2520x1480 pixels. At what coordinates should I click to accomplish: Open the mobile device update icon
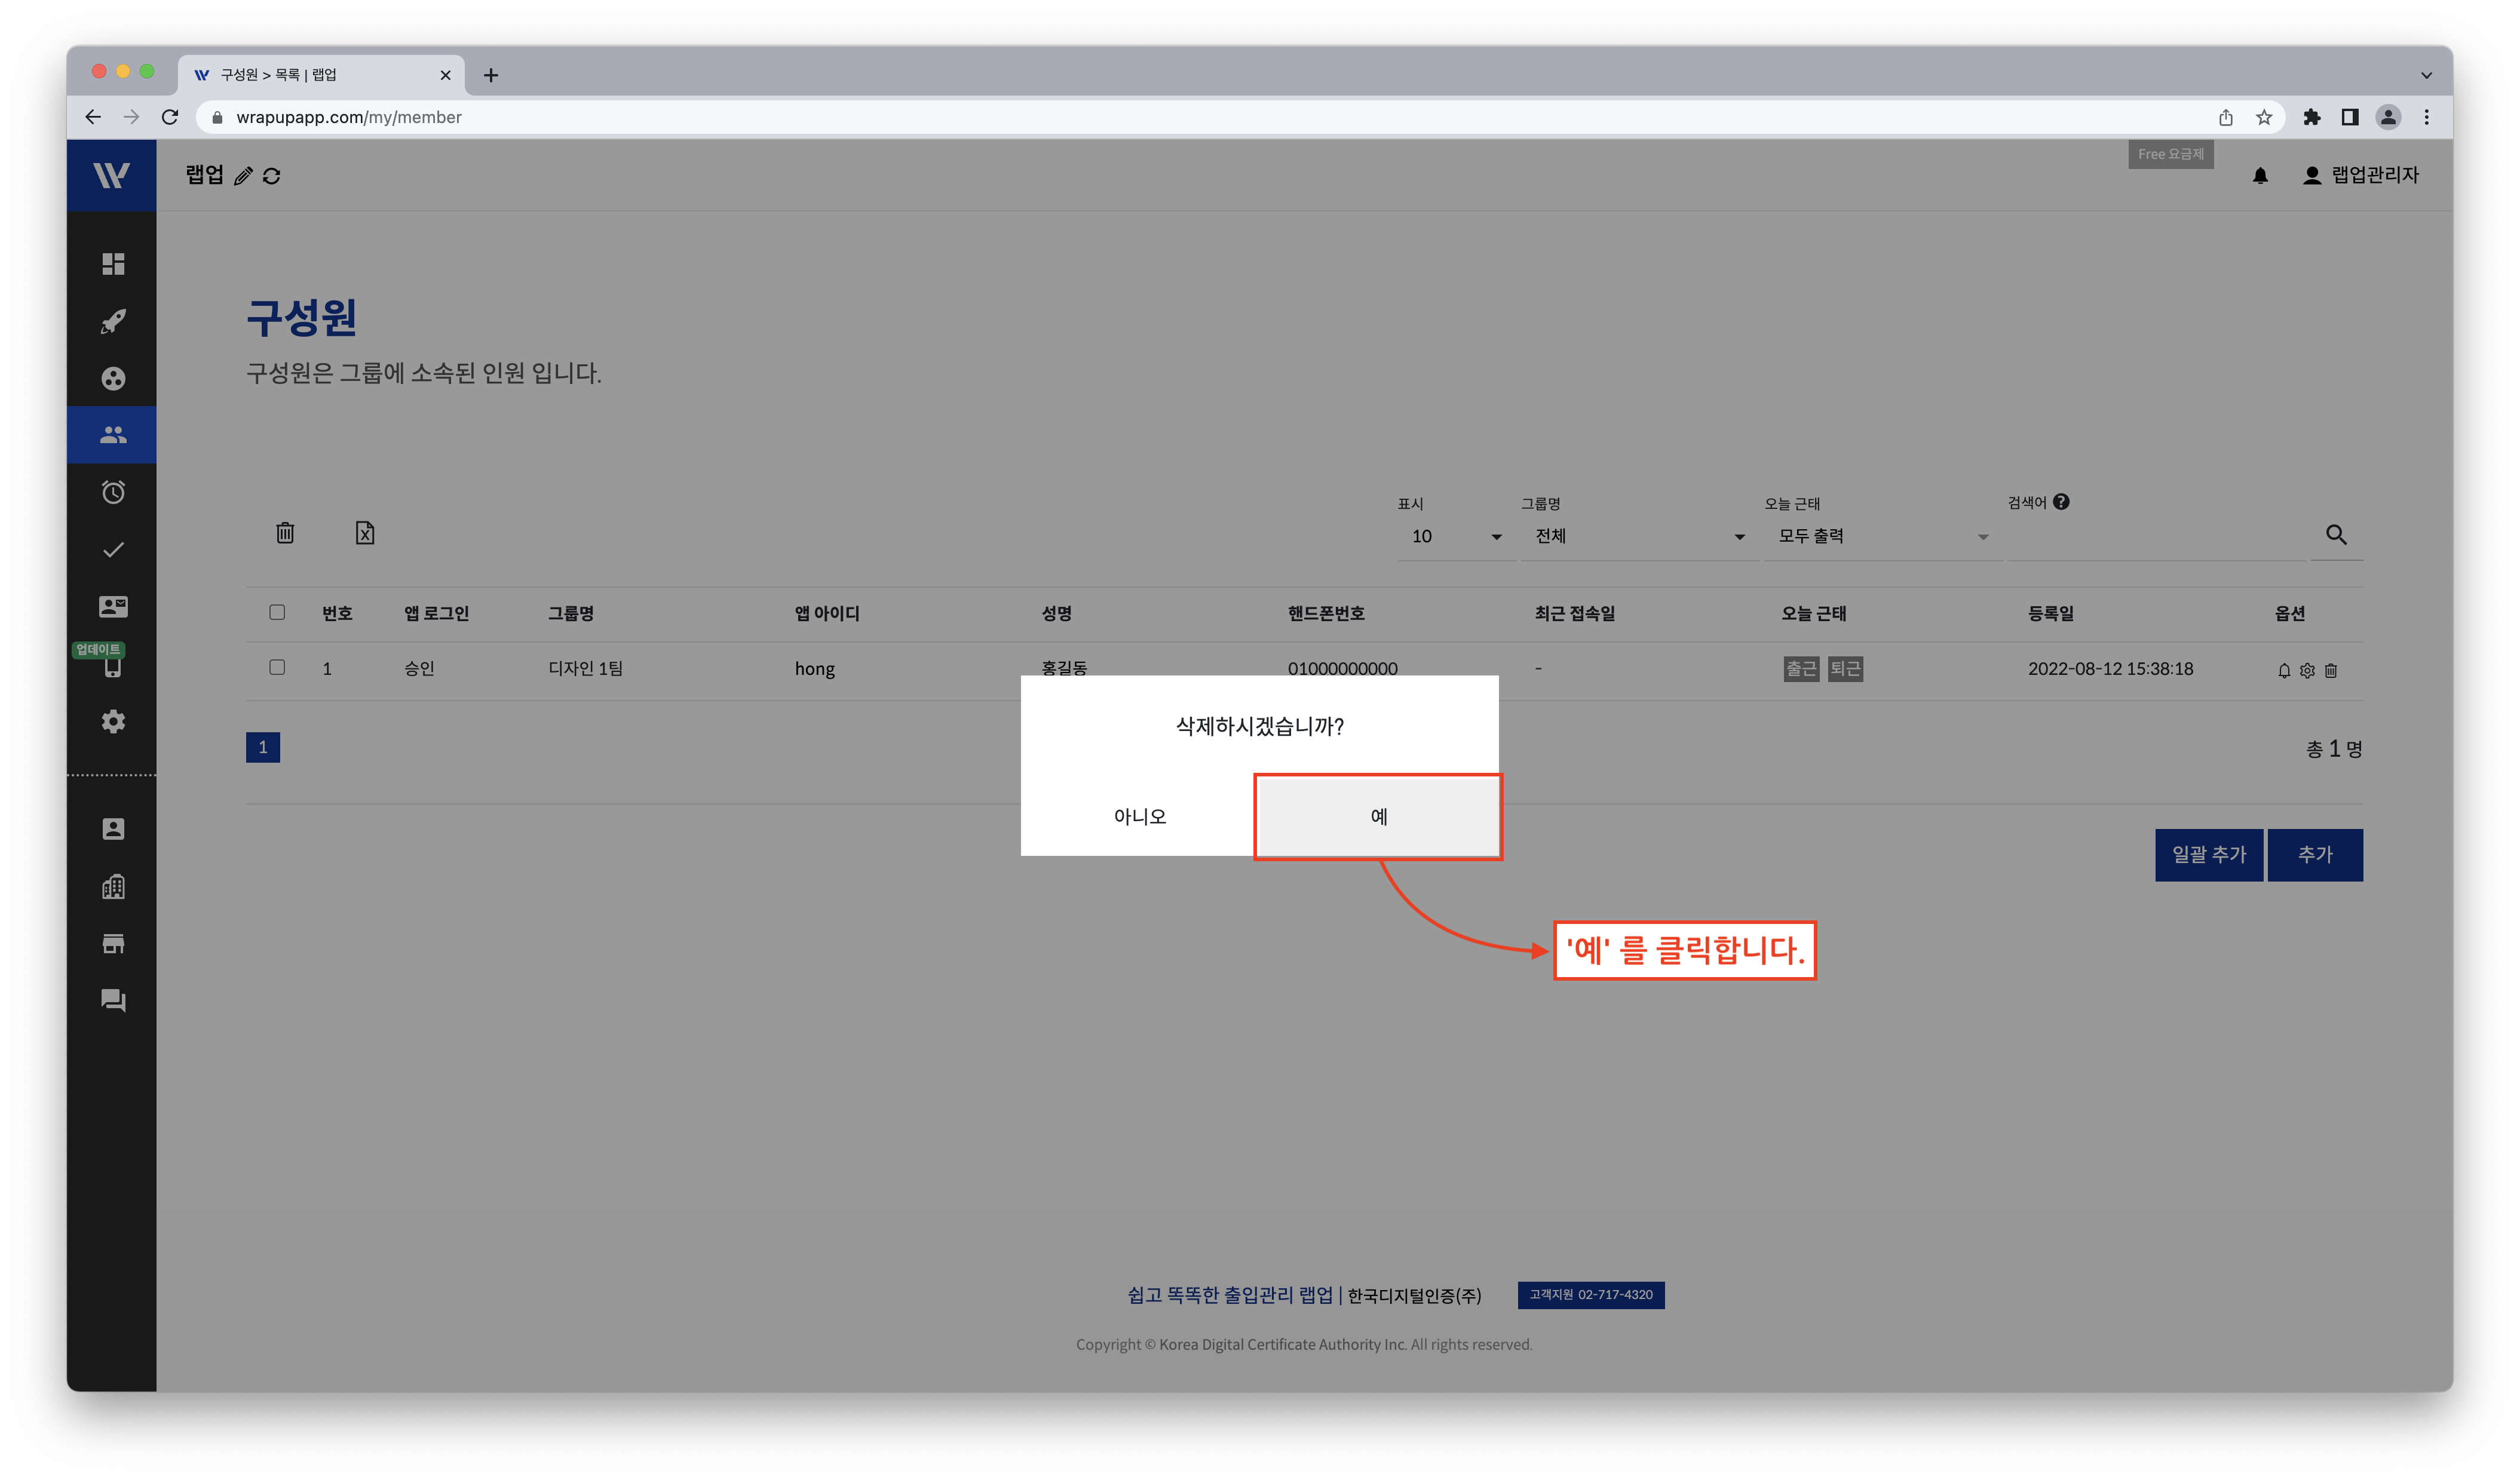tap(113, 668)
